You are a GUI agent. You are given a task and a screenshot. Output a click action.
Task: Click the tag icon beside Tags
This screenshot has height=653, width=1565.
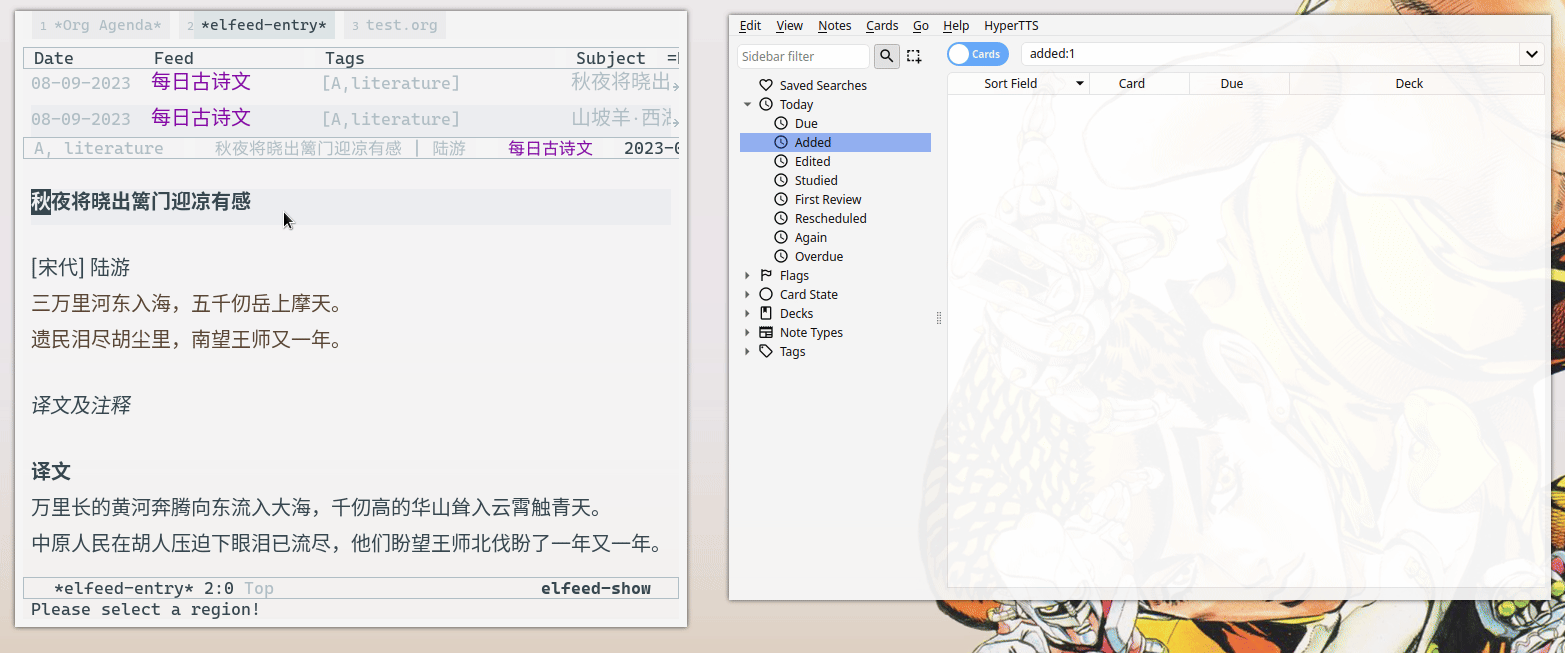point(766,351)
